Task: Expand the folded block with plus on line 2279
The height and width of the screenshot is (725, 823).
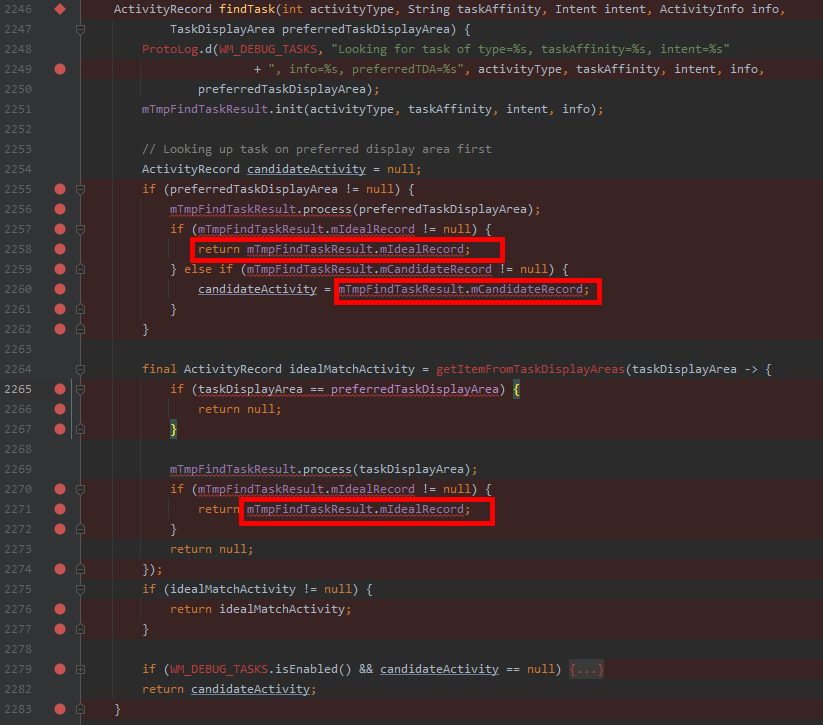Action: point(80,669)
